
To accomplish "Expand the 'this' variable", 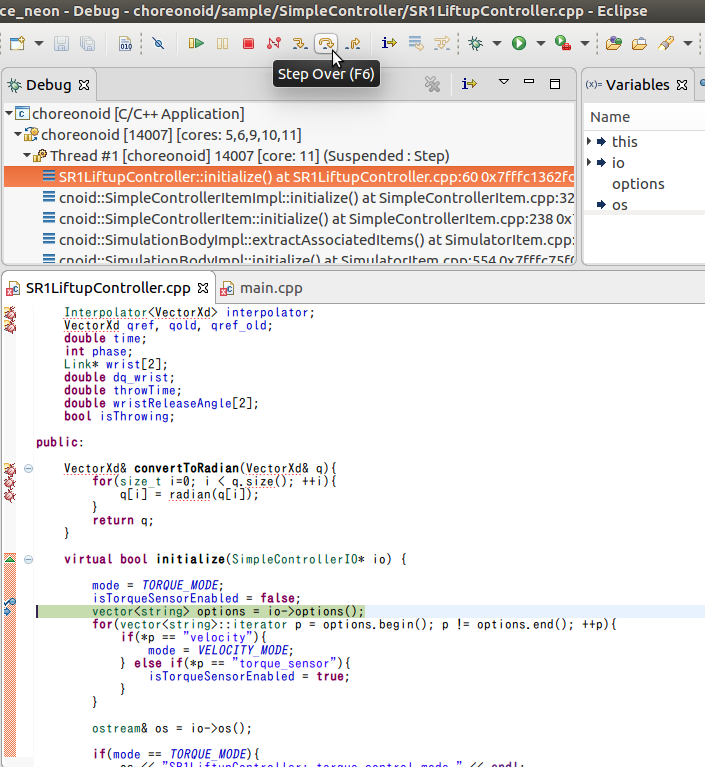I will (590, 142).
